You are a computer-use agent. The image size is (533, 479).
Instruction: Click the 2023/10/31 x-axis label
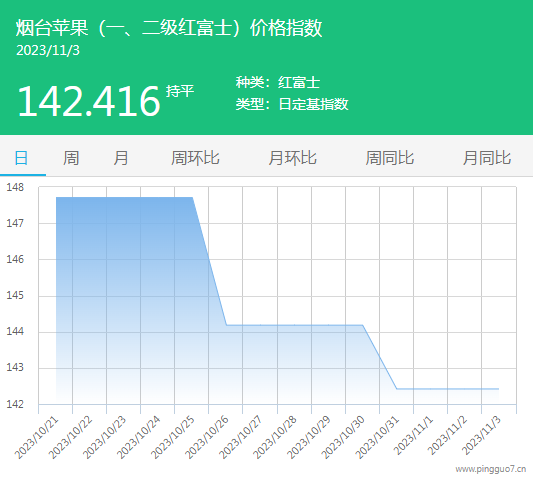pos(377,438)
